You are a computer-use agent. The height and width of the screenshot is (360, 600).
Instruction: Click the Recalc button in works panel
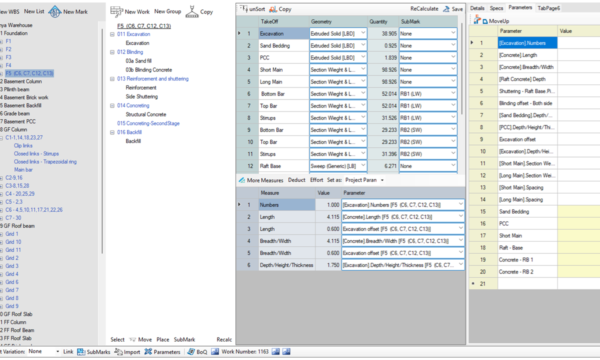point(224,339)
